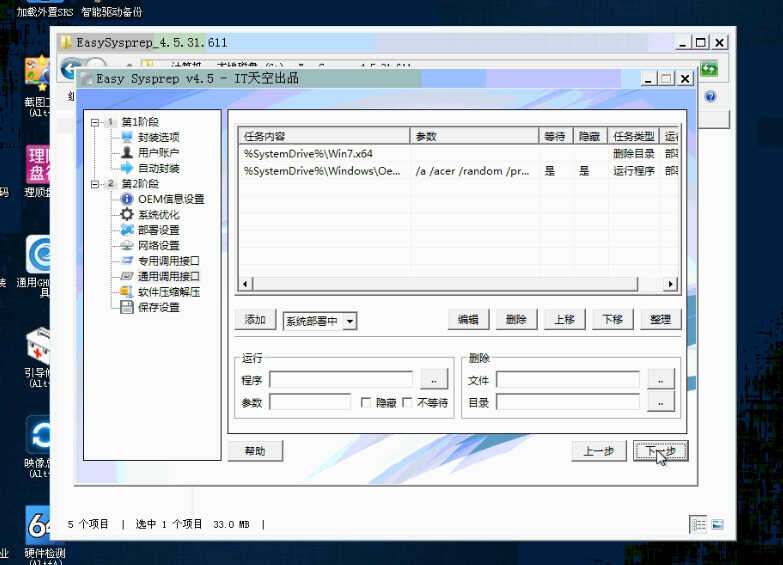Click the 下移 button
Viewport: 783px width, 565px height.
pyautogui.click(x=612, y=320)
